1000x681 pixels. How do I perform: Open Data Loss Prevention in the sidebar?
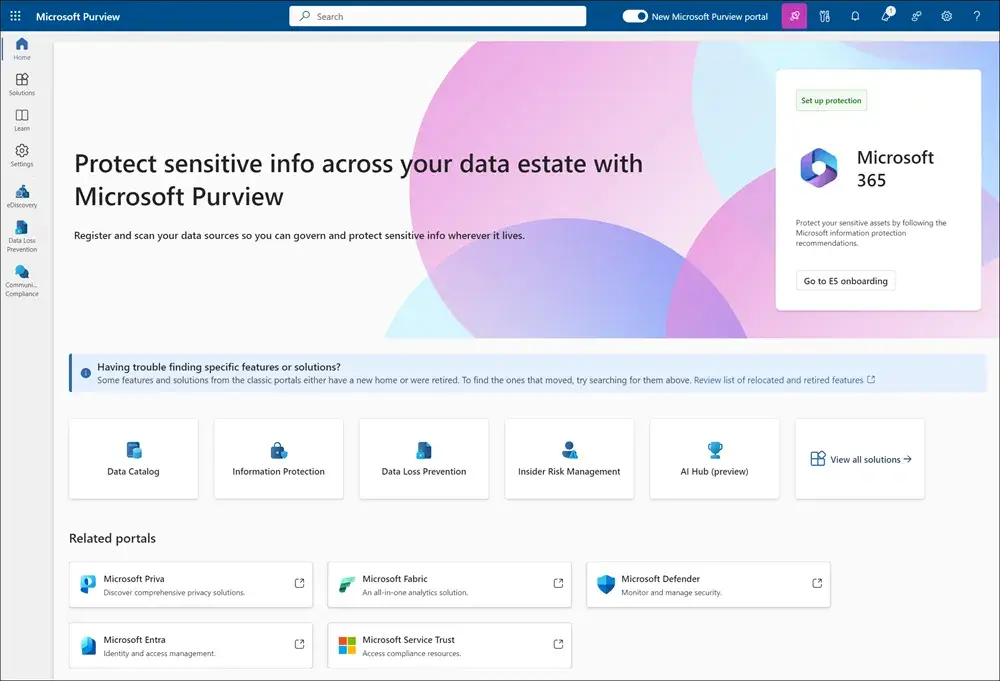coord(22,235)
